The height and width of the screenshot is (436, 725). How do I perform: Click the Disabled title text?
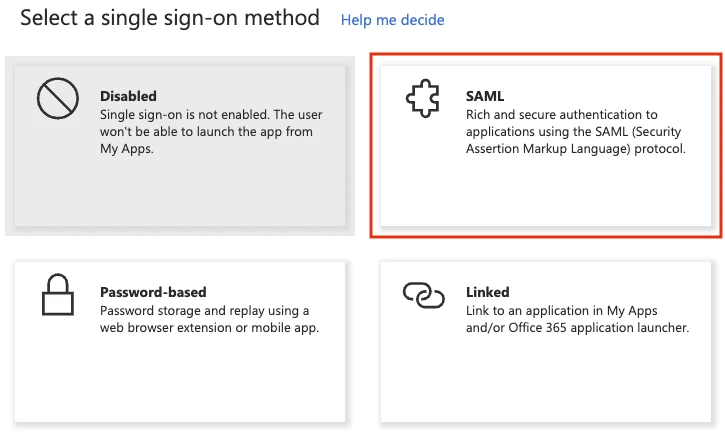128,96
